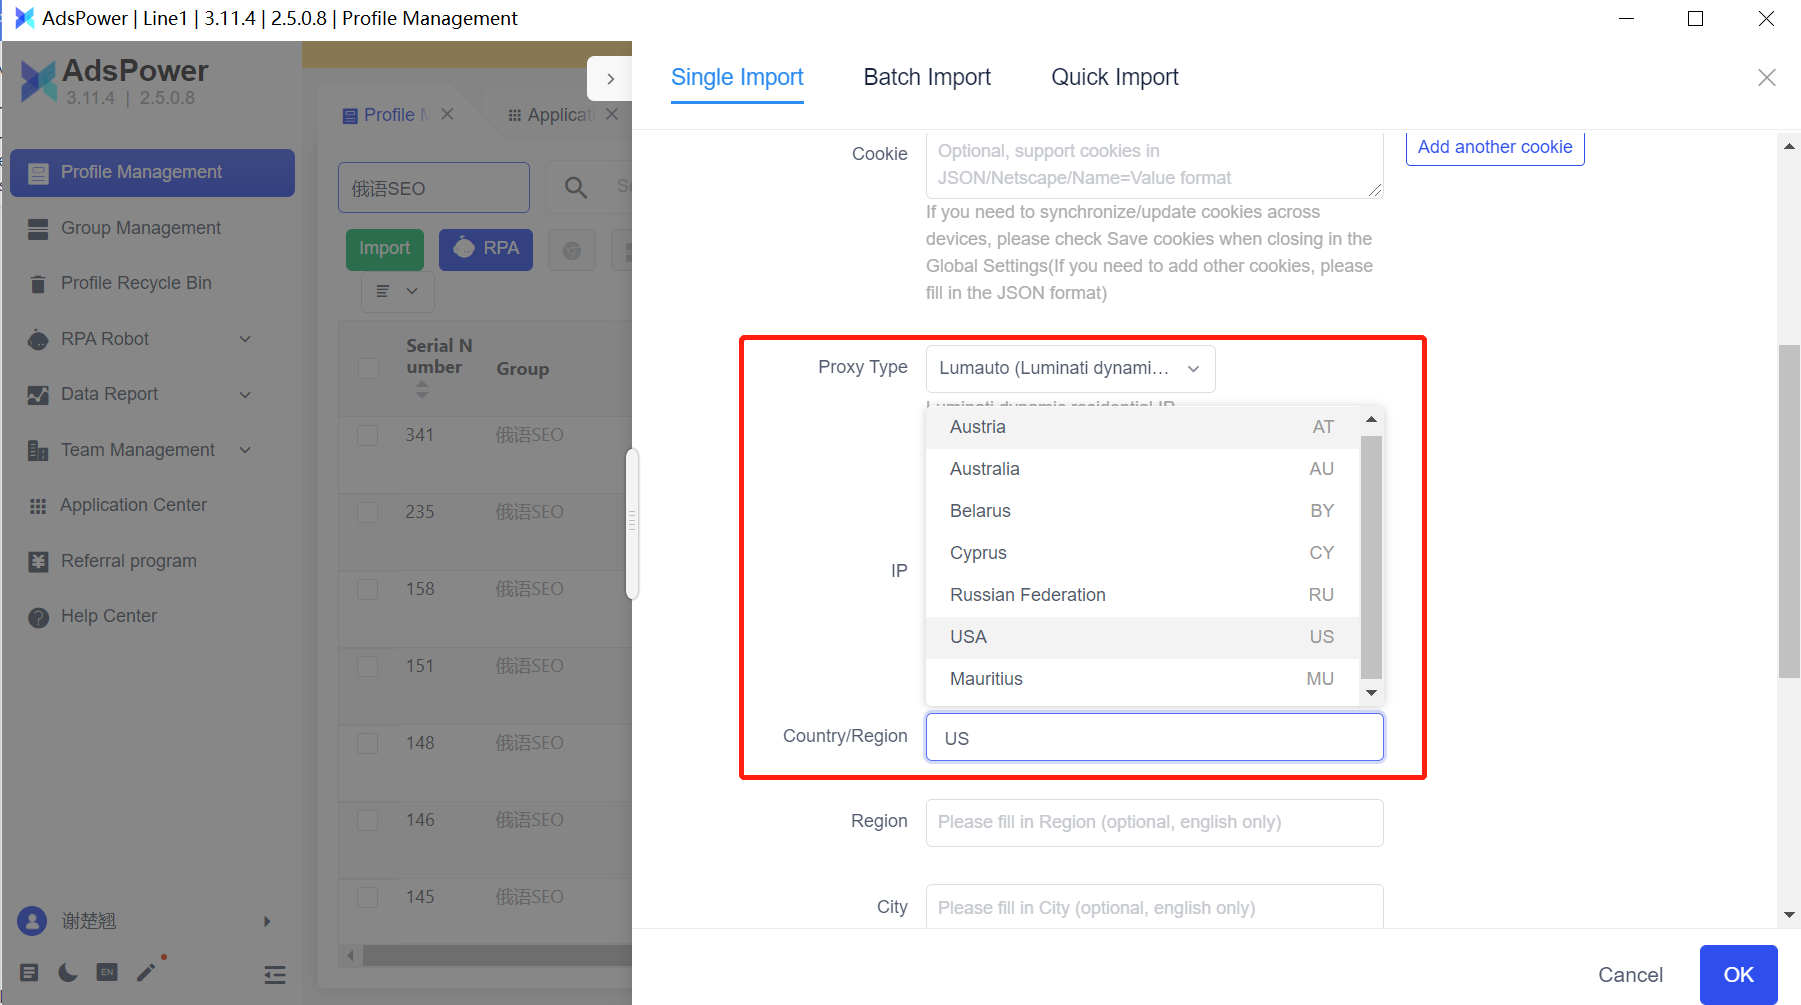The width and height of the screenshot is (1801, 1005).
Task: Click the arrow to collapse the import panel
Action: (610, 79)
